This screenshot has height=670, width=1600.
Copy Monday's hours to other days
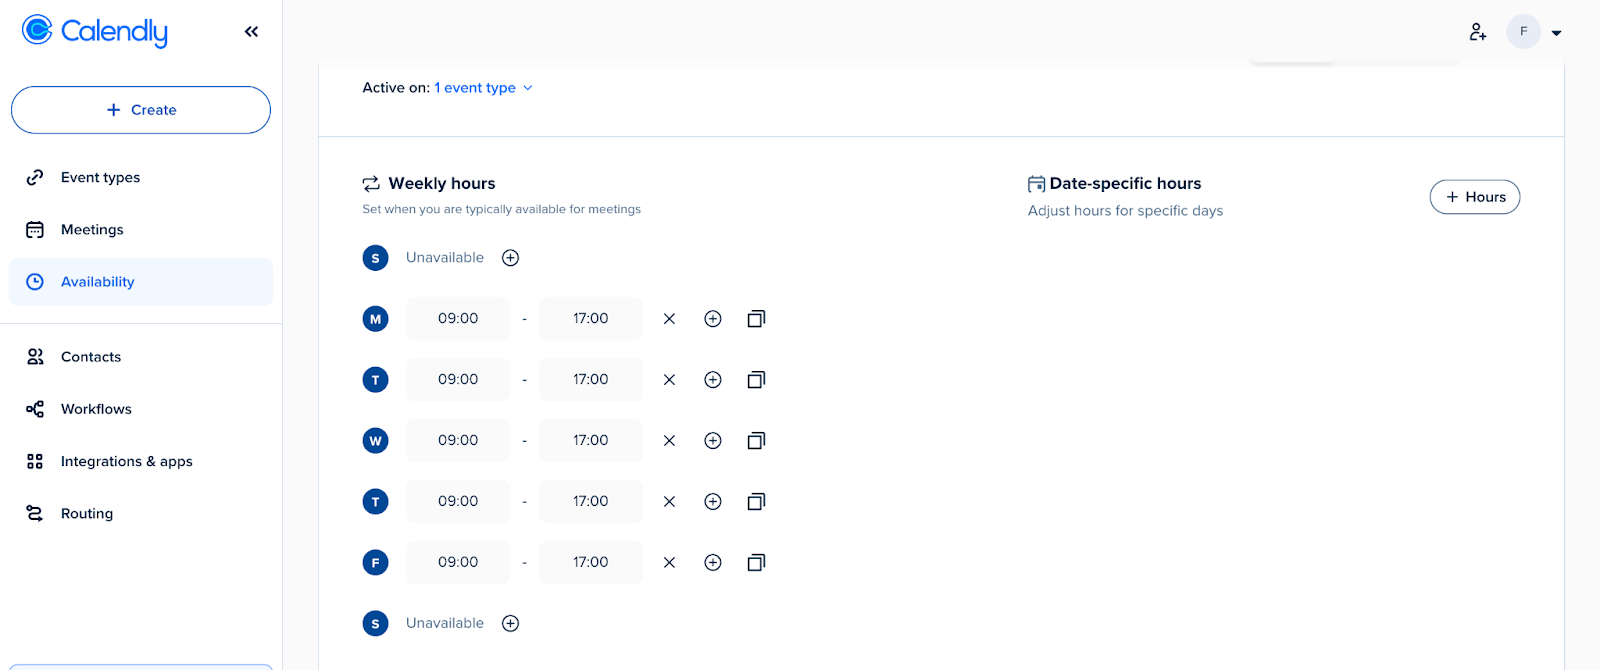pos(756,319)
